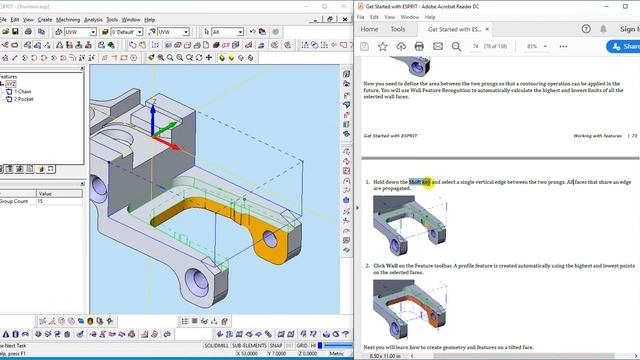Viewport: 640px width, 360px height.
Task: Open Acrobat View menu
Action: (x=389, y=17)
